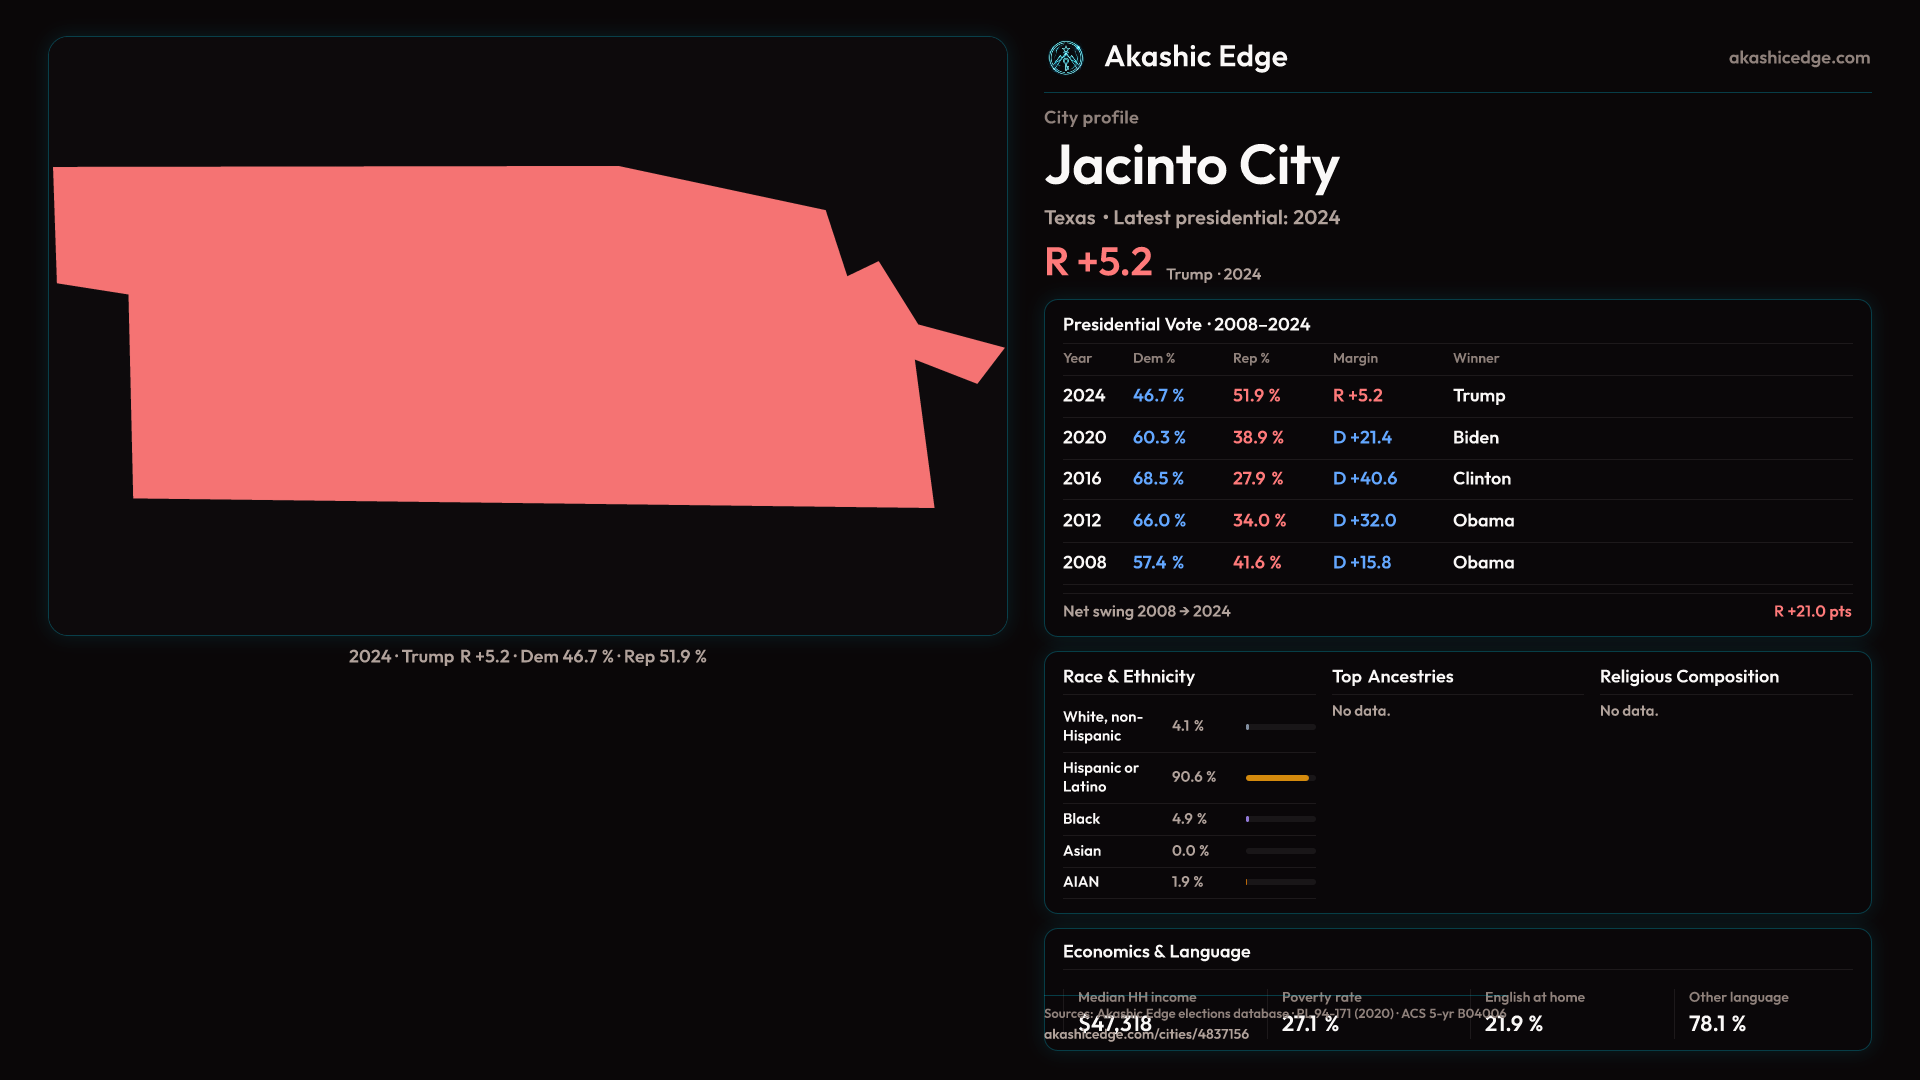Click the Race & Ethnicity heading

click(1128, 677)
